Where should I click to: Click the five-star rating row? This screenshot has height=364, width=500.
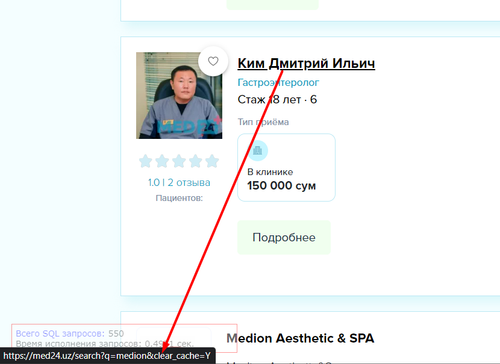click(x=179, y=161)
